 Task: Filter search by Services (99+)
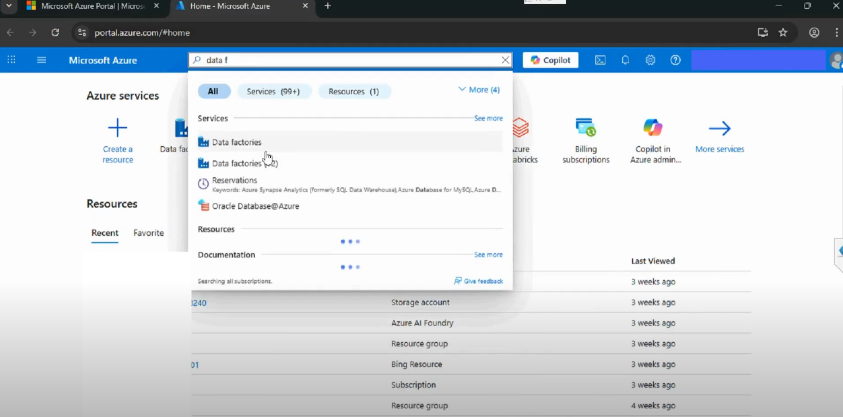274,91
